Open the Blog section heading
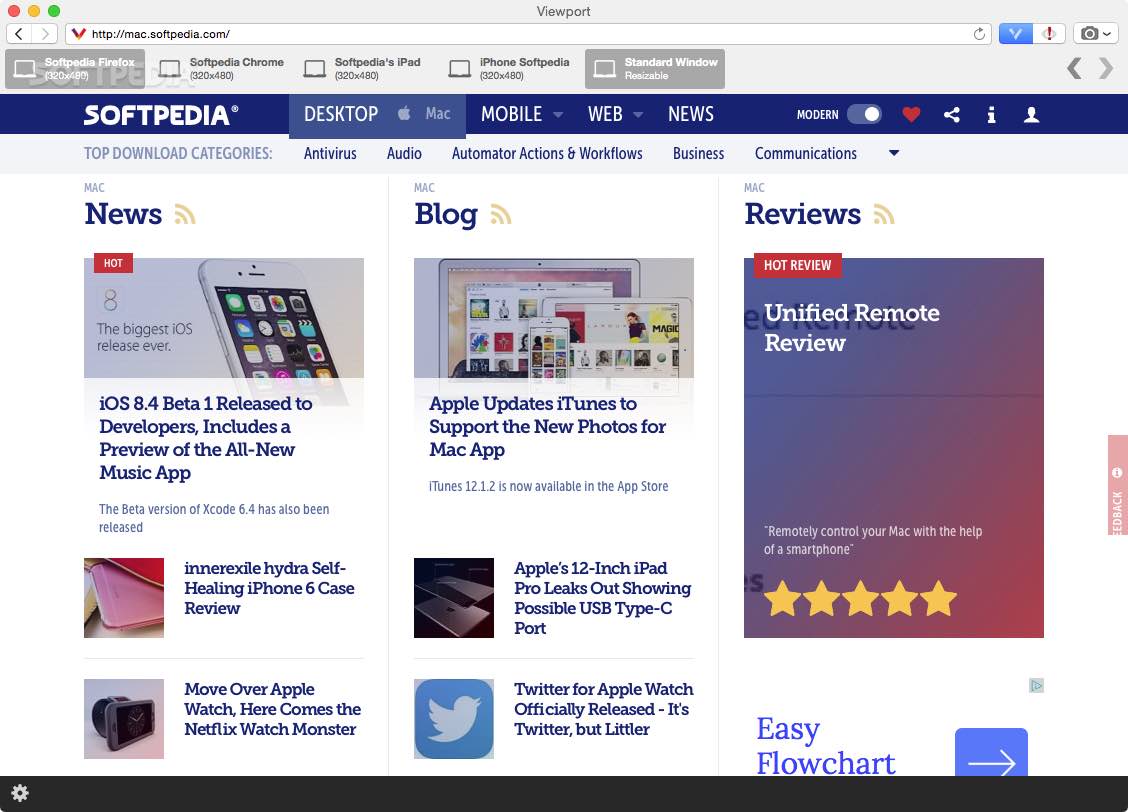This screenshot has width=1128, height=812. coord(446,214)
